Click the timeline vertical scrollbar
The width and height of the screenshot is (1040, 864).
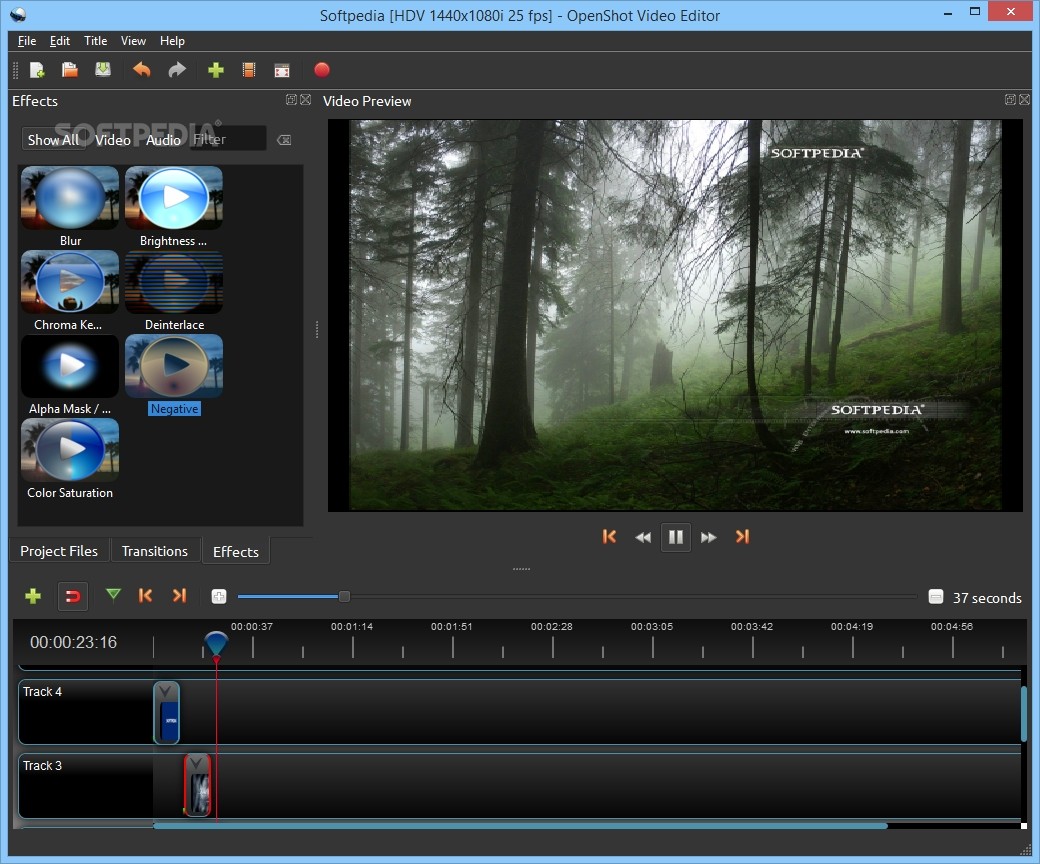click(x=1024, y=714)
